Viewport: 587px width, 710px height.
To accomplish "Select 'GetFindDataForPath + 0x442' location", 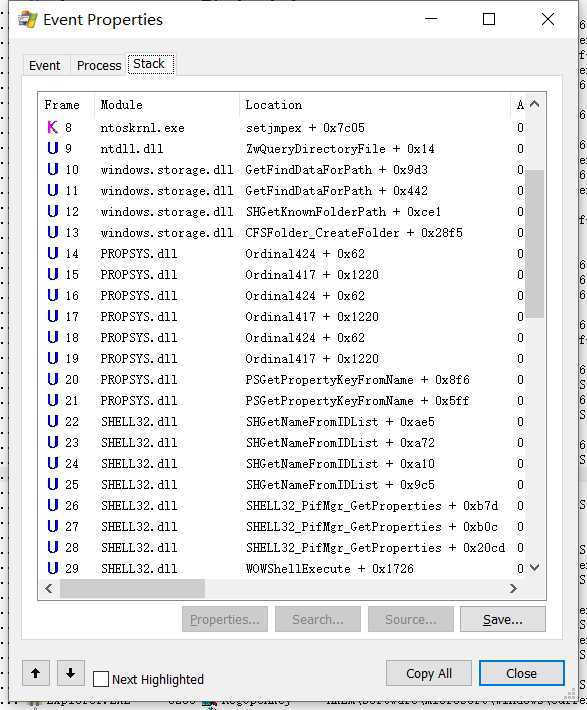I will (337, 191).
